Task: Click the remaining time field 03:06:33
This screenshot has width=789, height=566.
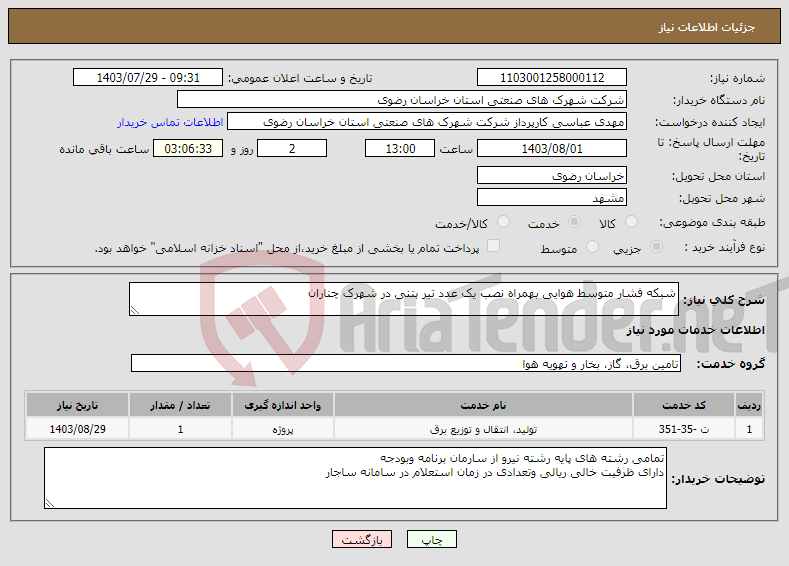Action: (x=188, y=148)
